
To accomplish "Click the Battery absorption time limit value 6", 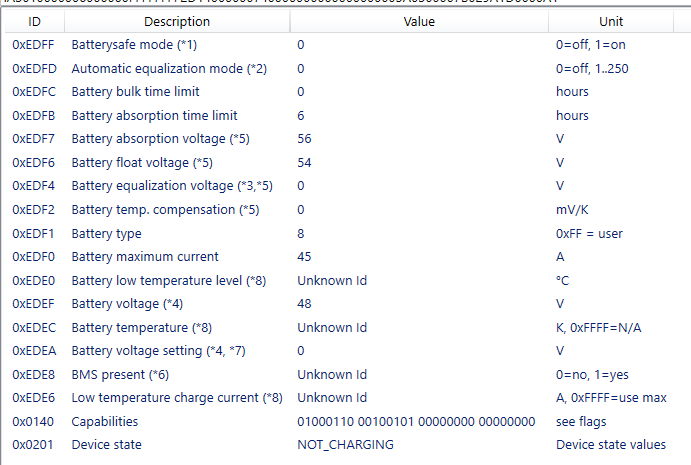I will point(301,116).
